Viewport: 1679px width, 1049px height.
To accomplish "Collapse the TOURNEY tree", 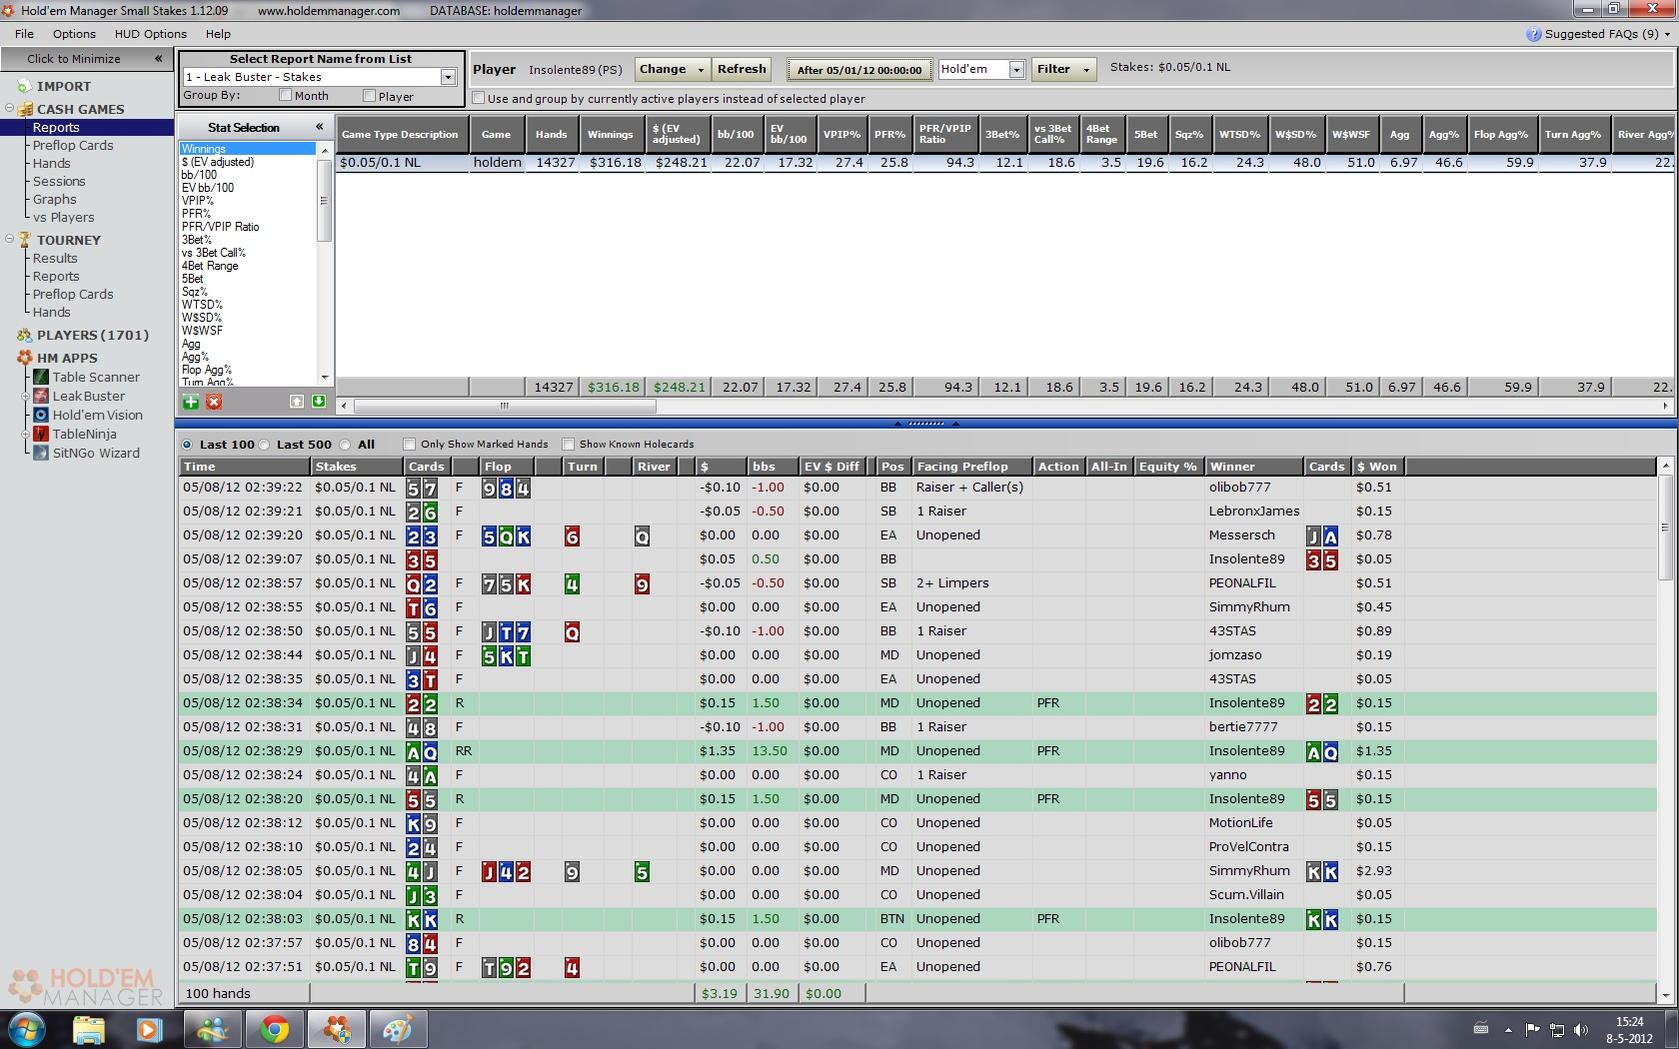I will [10, 239].
